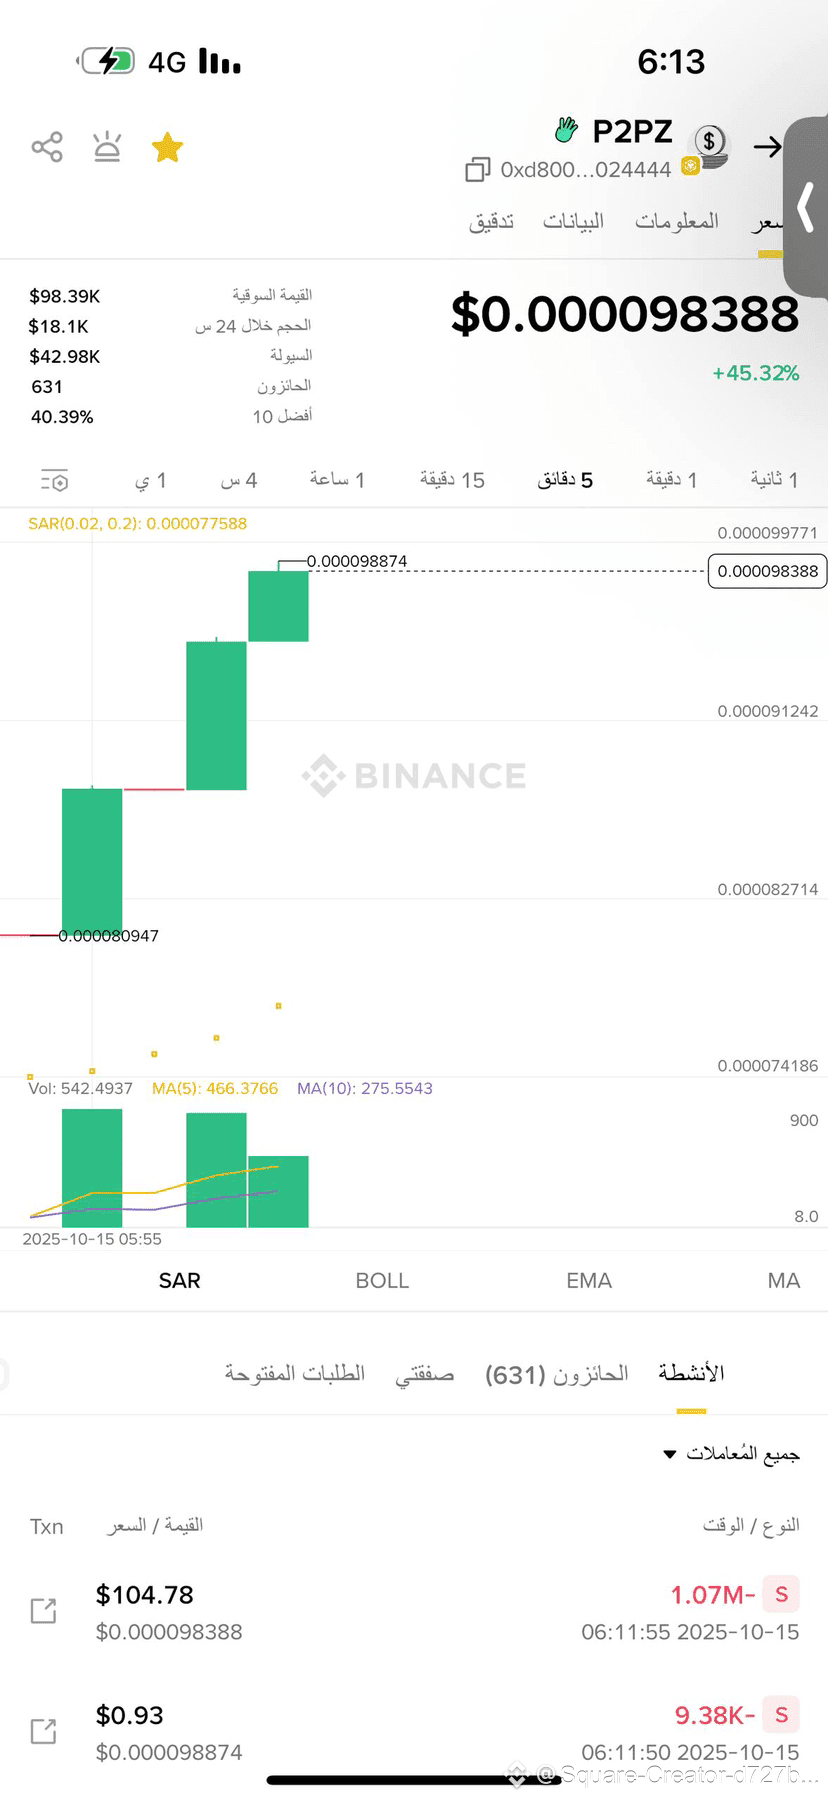Switch to الحائزون (631) tab
Screen dimensions: 828x1800
click(x=557, y=1374)
